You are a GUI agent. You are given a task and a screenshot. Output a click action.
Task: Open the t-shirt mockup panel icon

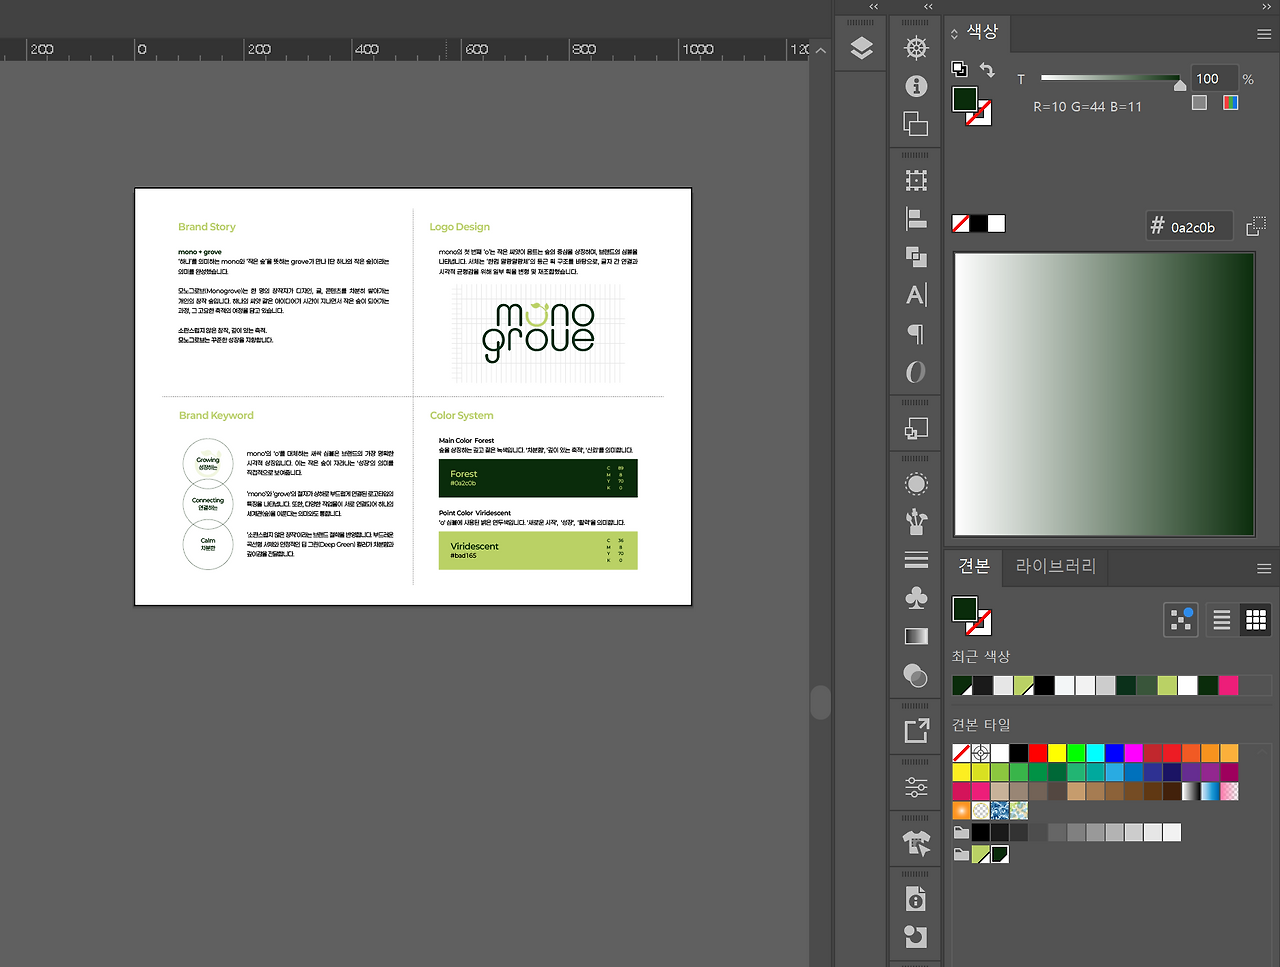[916, 844]
